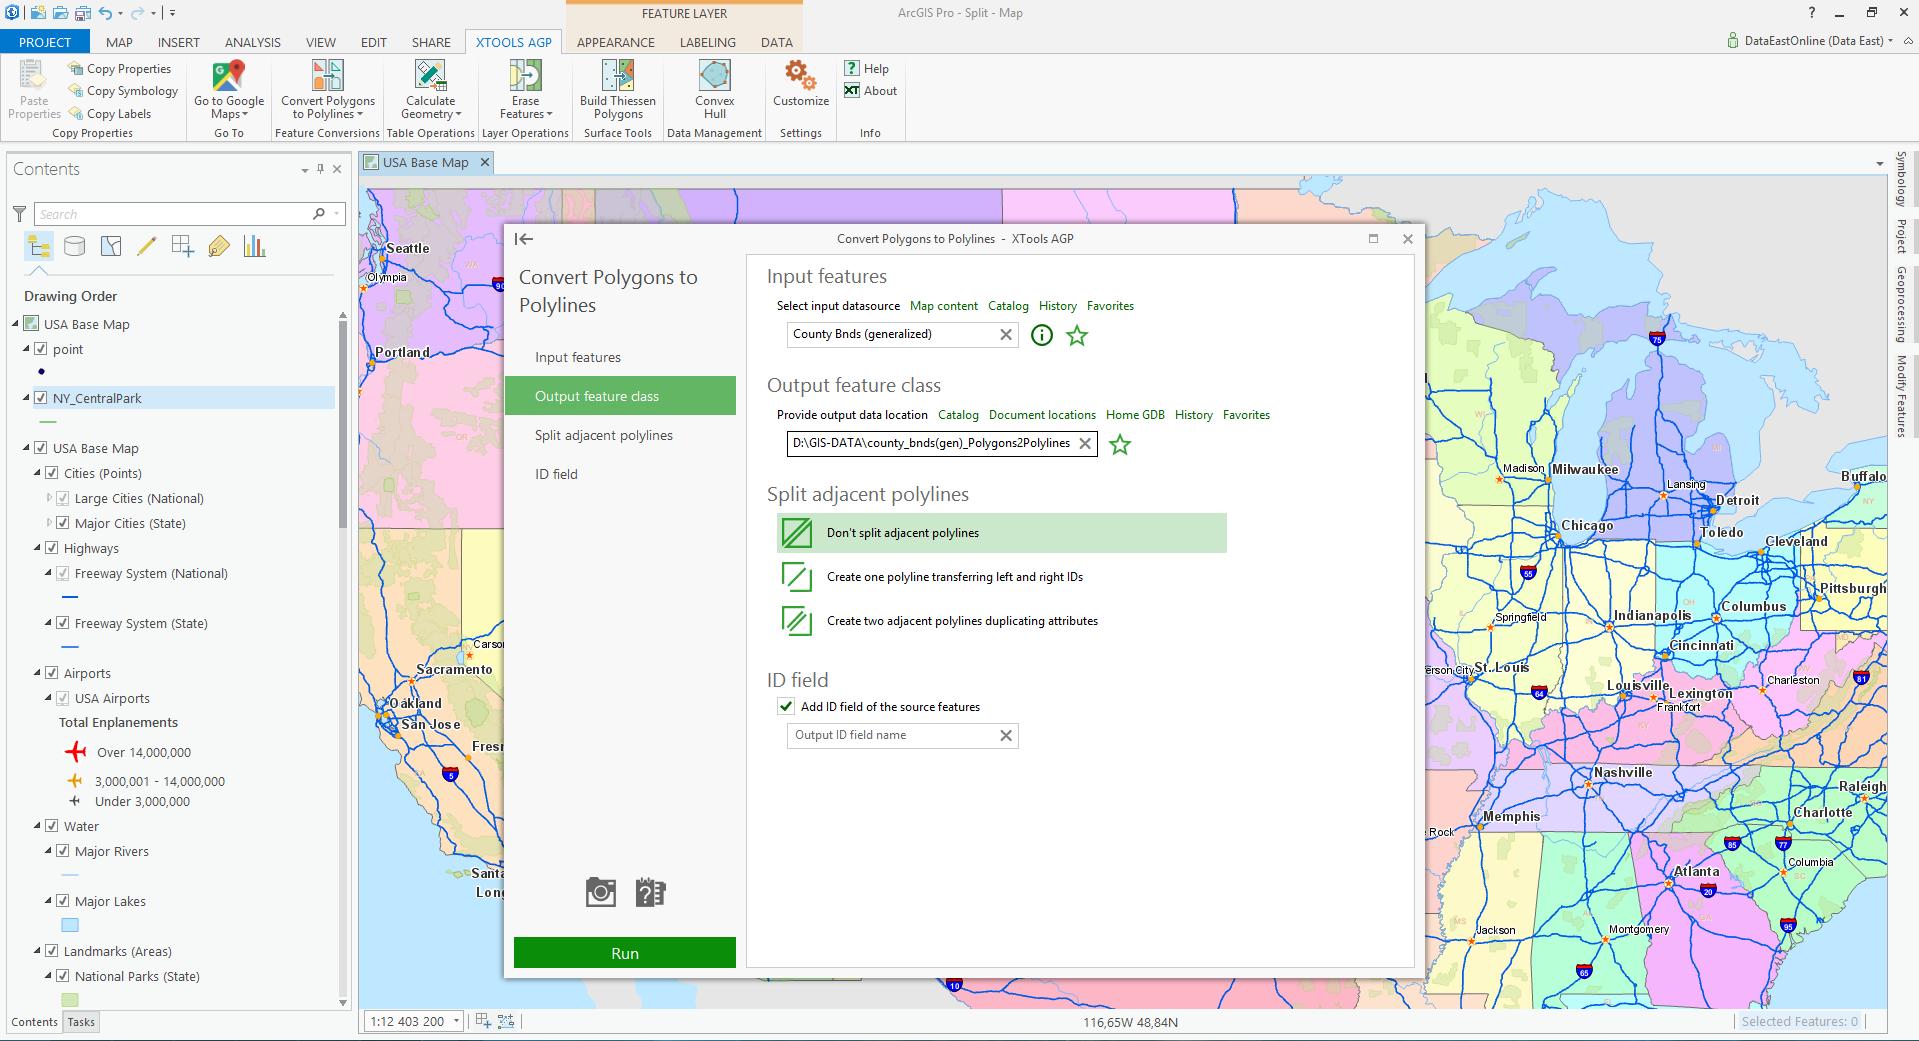Click Major Lakes blue symbol swatch
The image size is (1919, 1041).
pyautogui.click(x=70, y=925)
